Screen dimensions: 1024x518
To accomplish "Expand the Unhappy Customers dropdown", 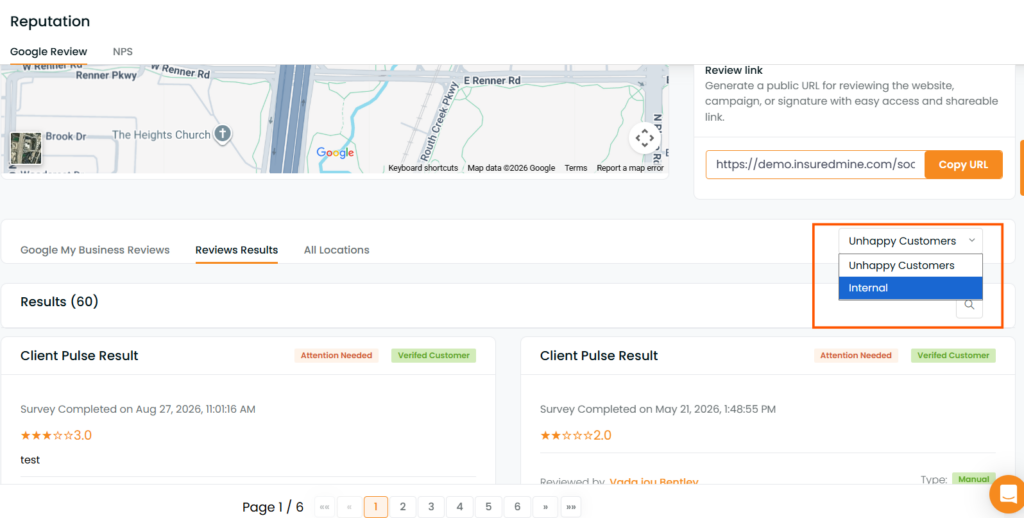I will 910,241.
